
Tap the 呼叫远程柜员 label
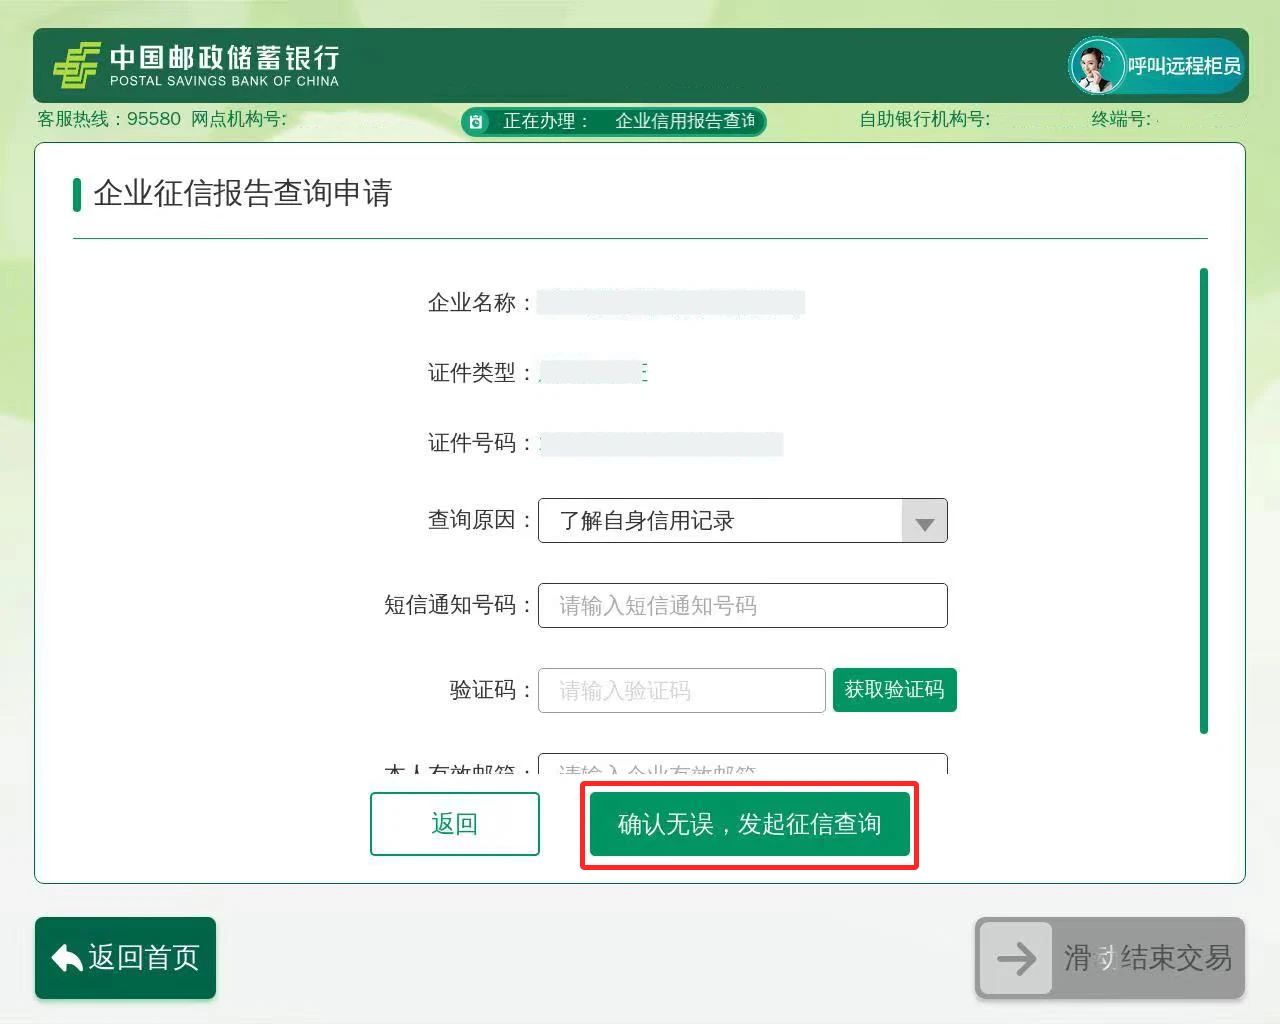pyautogui.click(x=1184, y=67)
